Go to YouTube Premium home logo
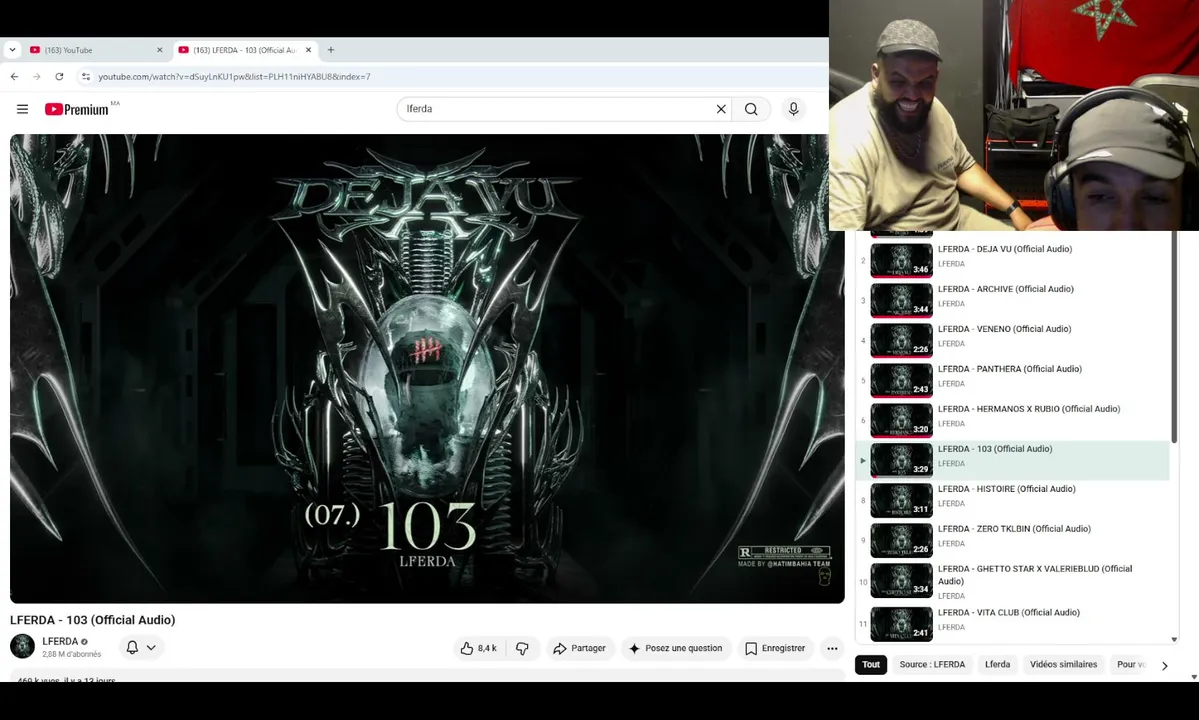1199x720 pixels. (76, 109)
